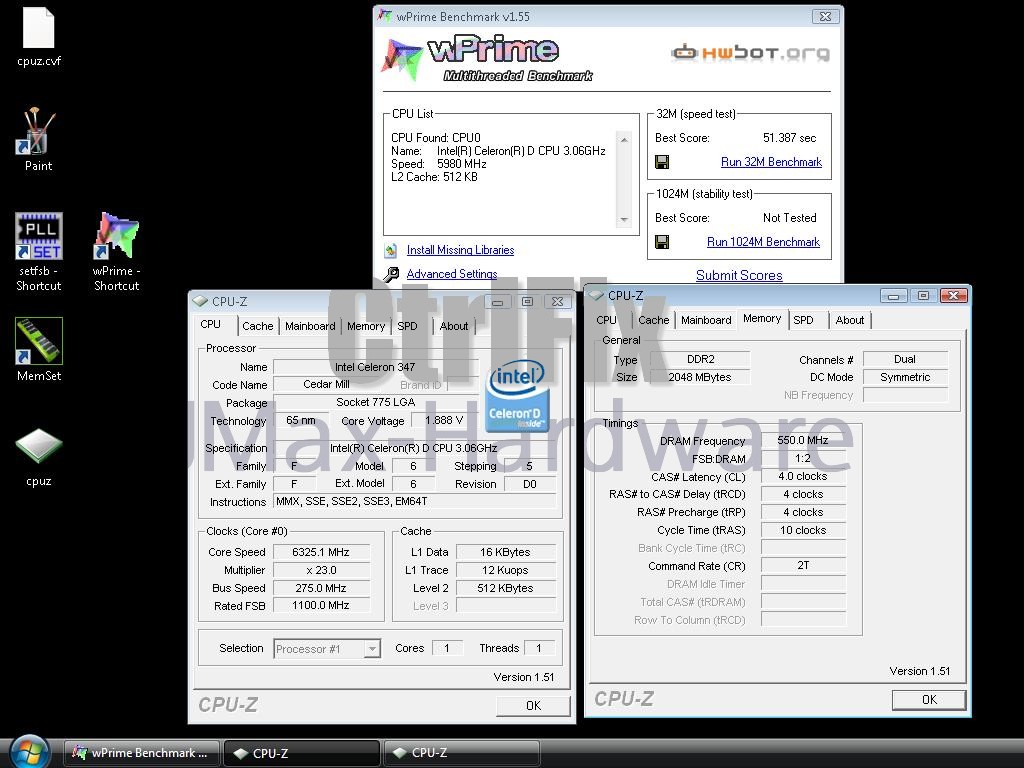Screen dimensions: 1024x768
Task: Click the Core Speed 6325.1 MHz field
Action: [x=321, y=552]
